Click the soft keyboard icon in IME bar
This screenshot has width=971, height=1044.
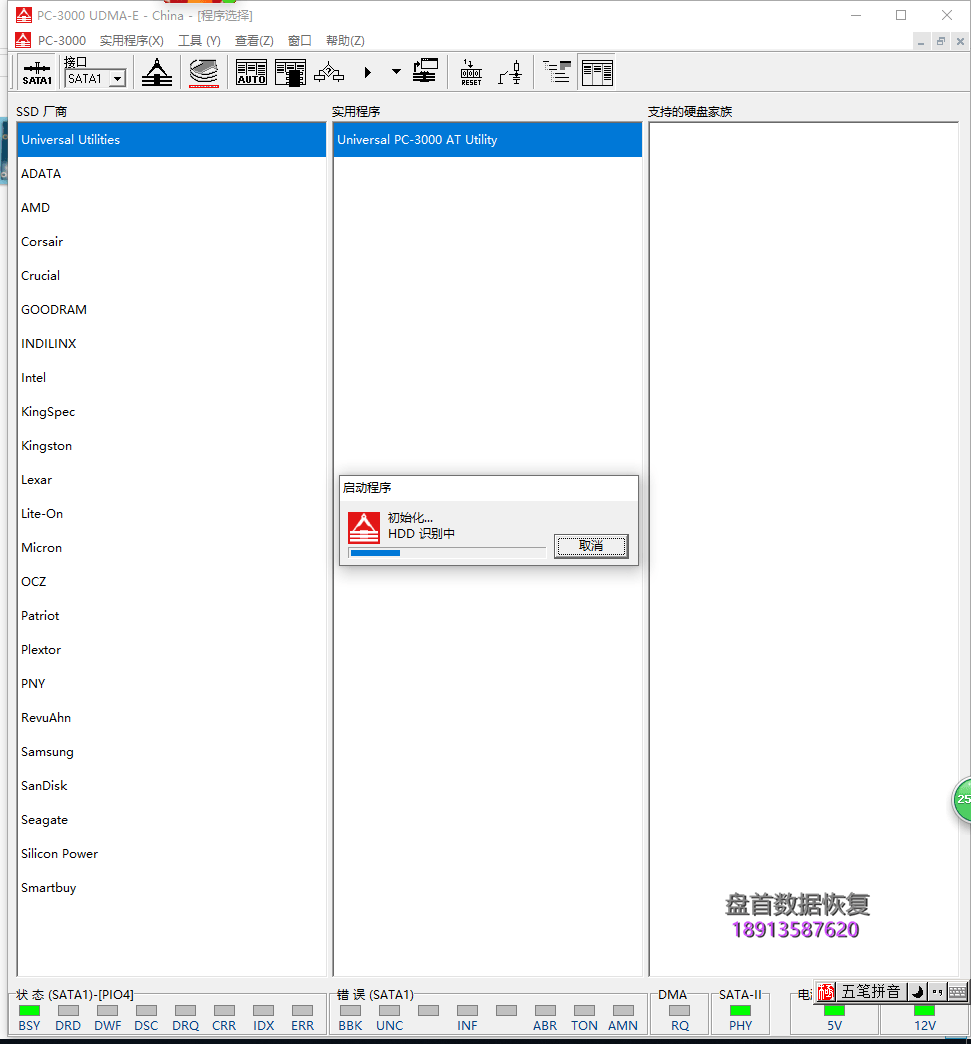pyautogui.click(x=957, y=992)
